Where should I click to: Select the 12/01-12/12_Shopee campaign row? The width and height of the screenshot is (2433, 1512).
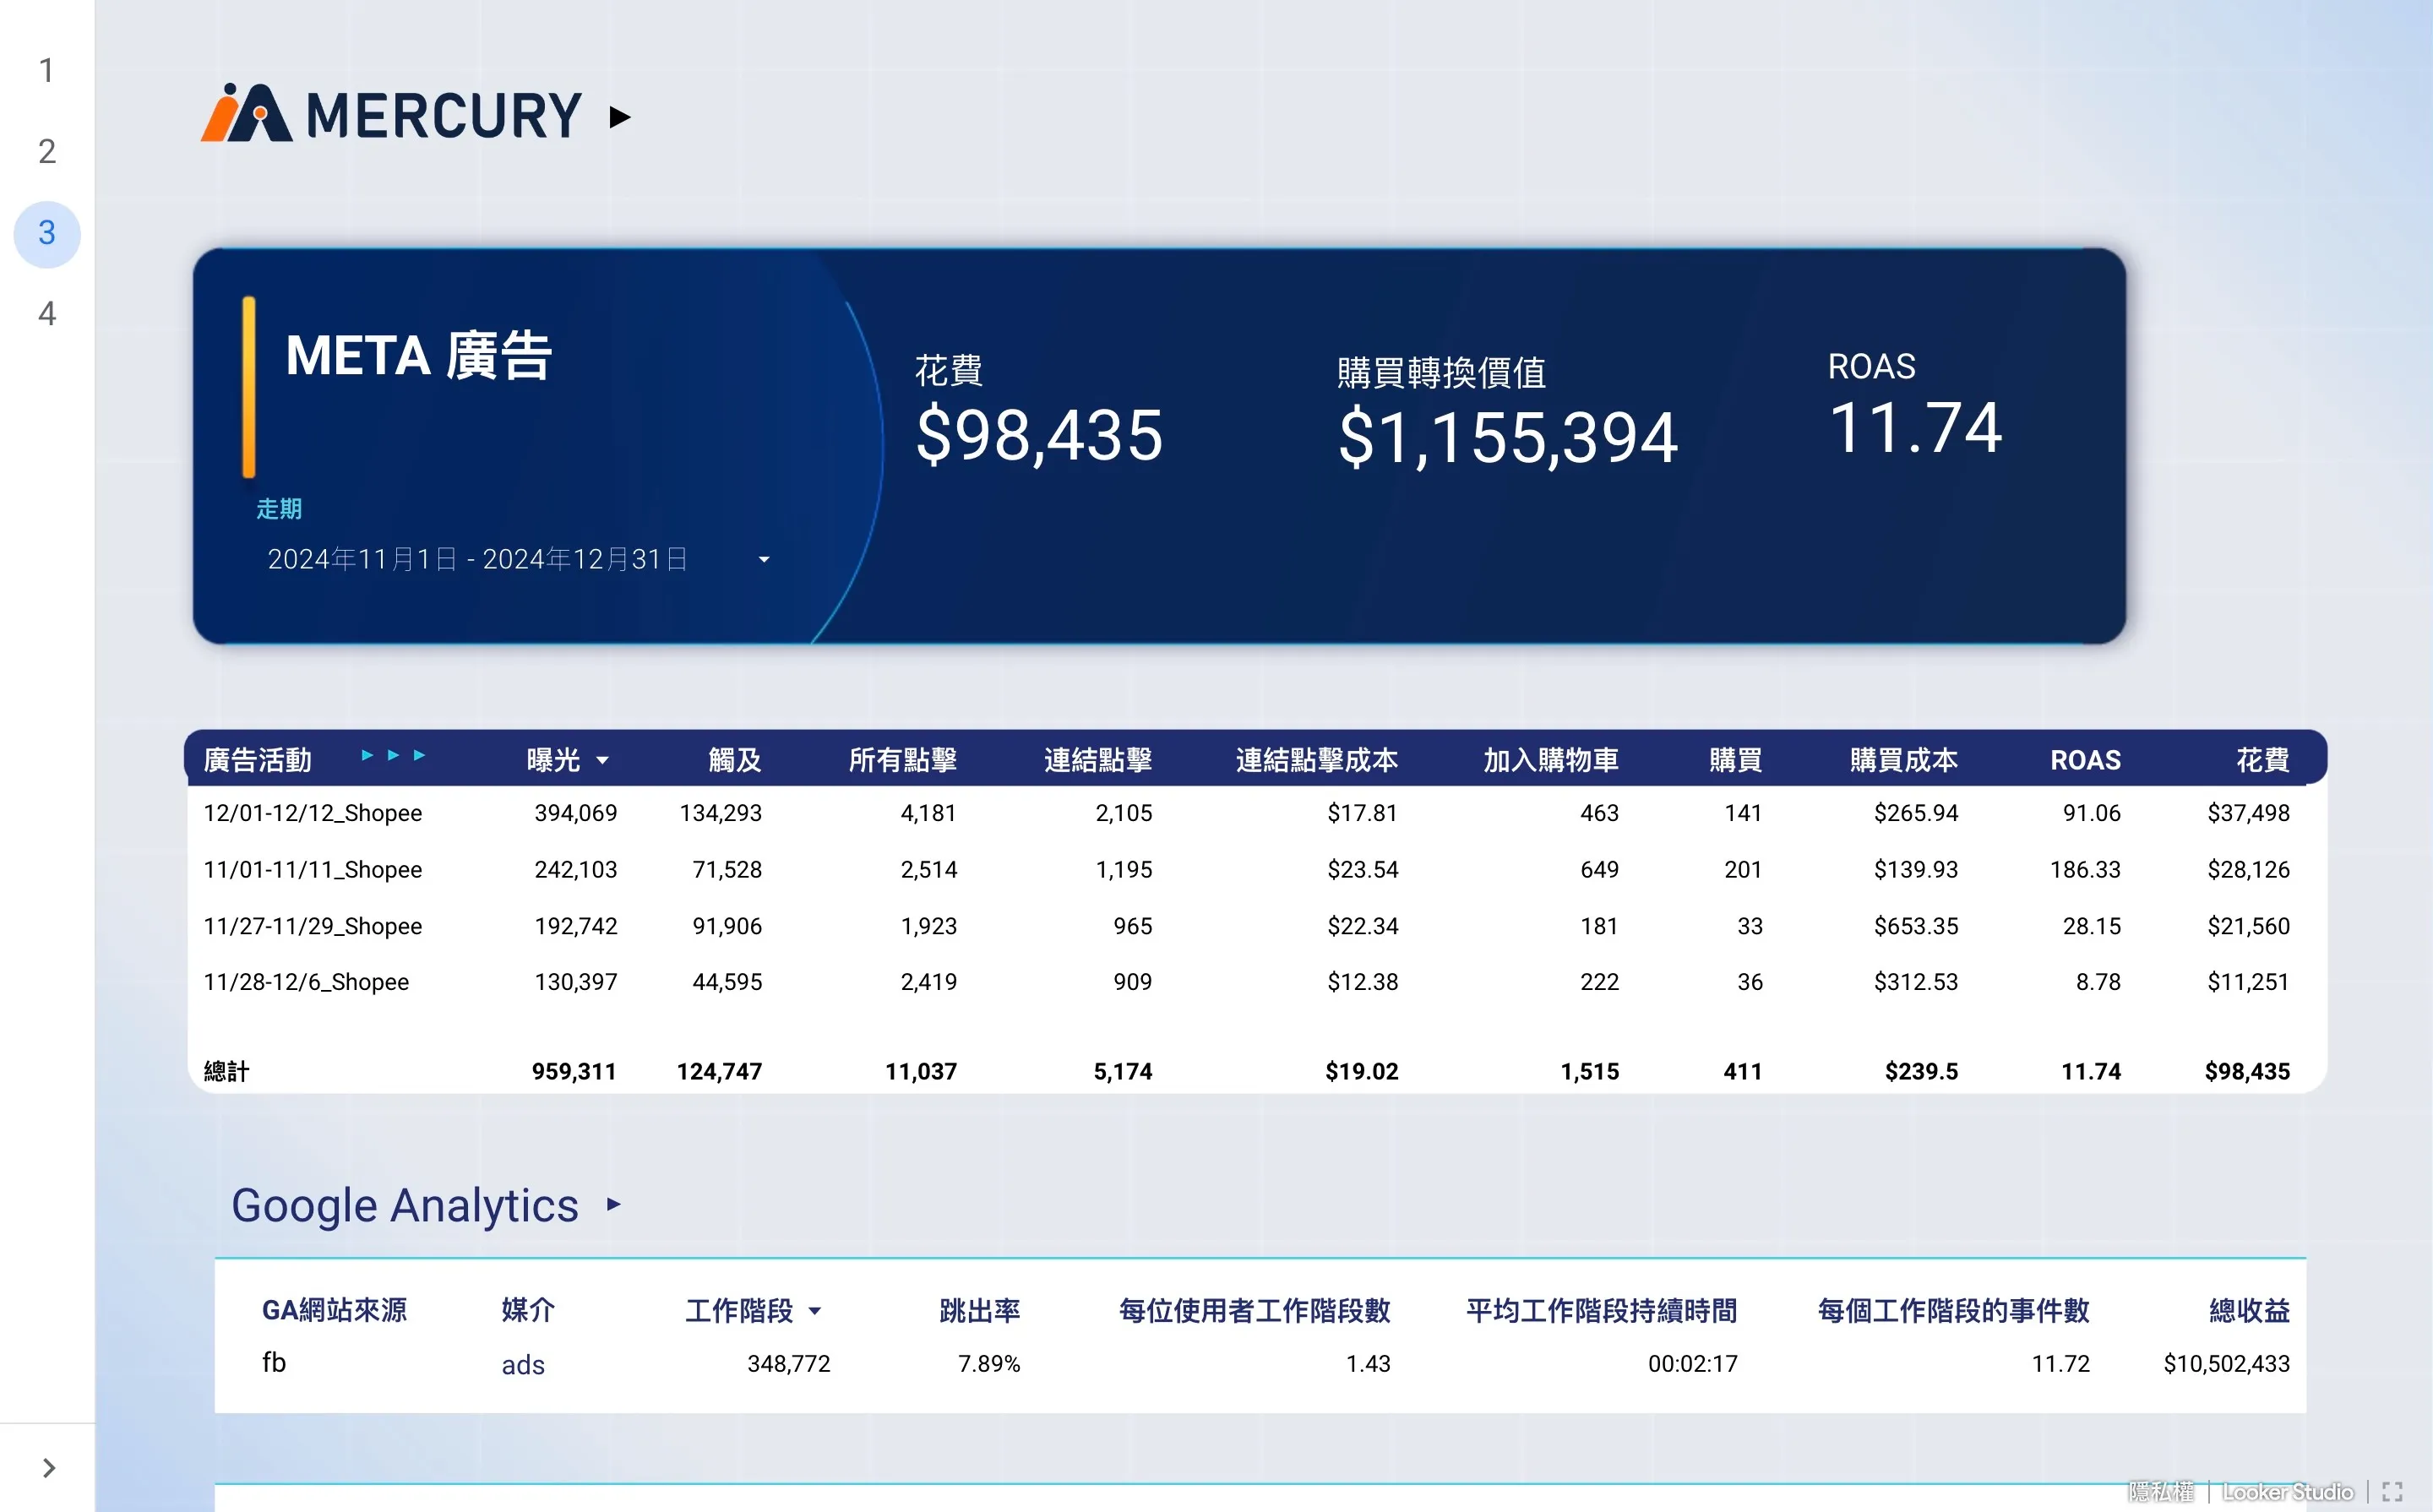pyautogui.click(x=313, y=813)
